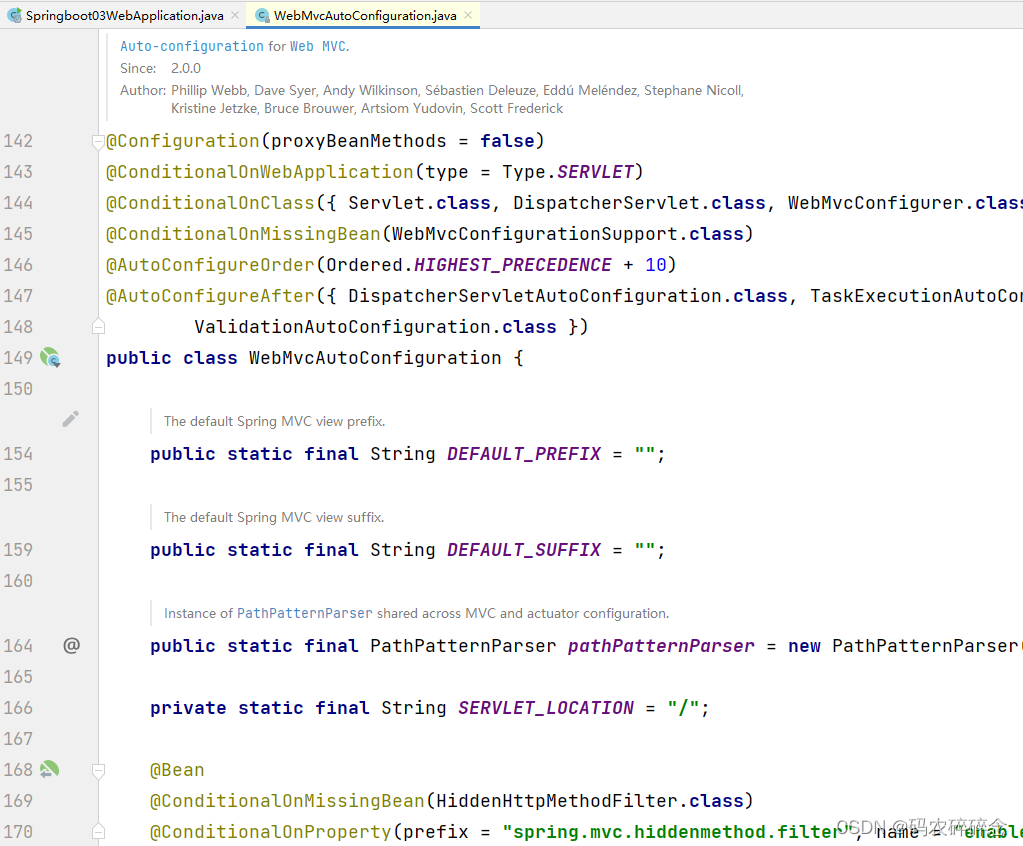This screenshot has width=1023, height=846.
Task: Click the @AutoConfigureOrder annotation
Action: 210,265
